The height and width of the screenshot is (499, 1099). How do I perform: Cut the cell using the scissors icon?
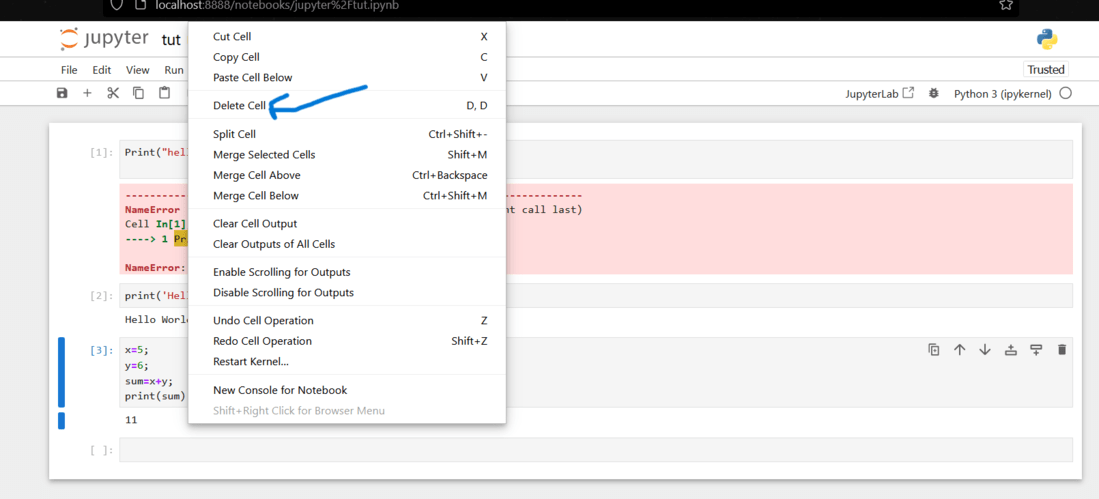tap(113, 93)
